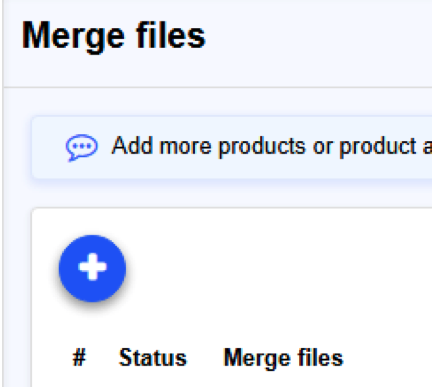This screenshot has width=432, height=391.
Task: Click the speech bubble icon in the banner
Action: [82, 148]
